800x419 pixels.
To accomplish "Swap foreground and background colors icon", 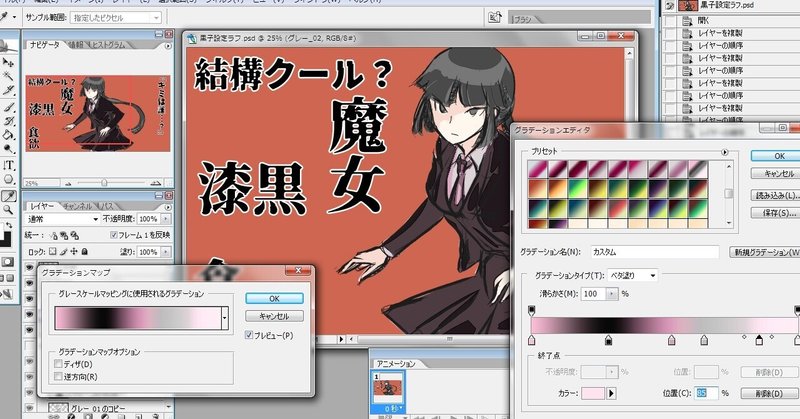I will [9, 226].
